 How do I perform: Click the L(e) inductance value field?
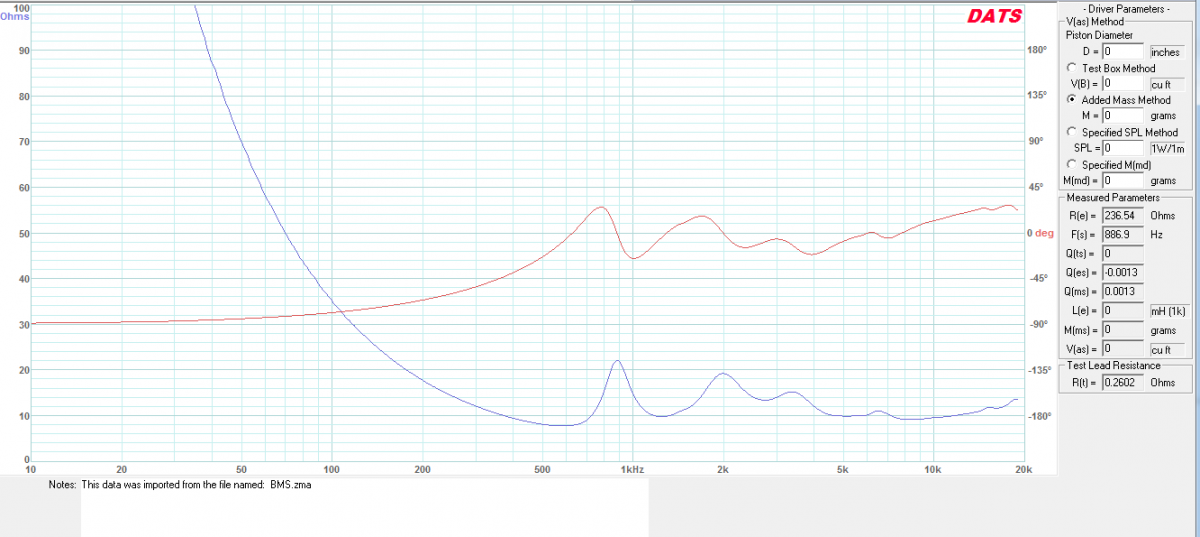(1123, 311)
